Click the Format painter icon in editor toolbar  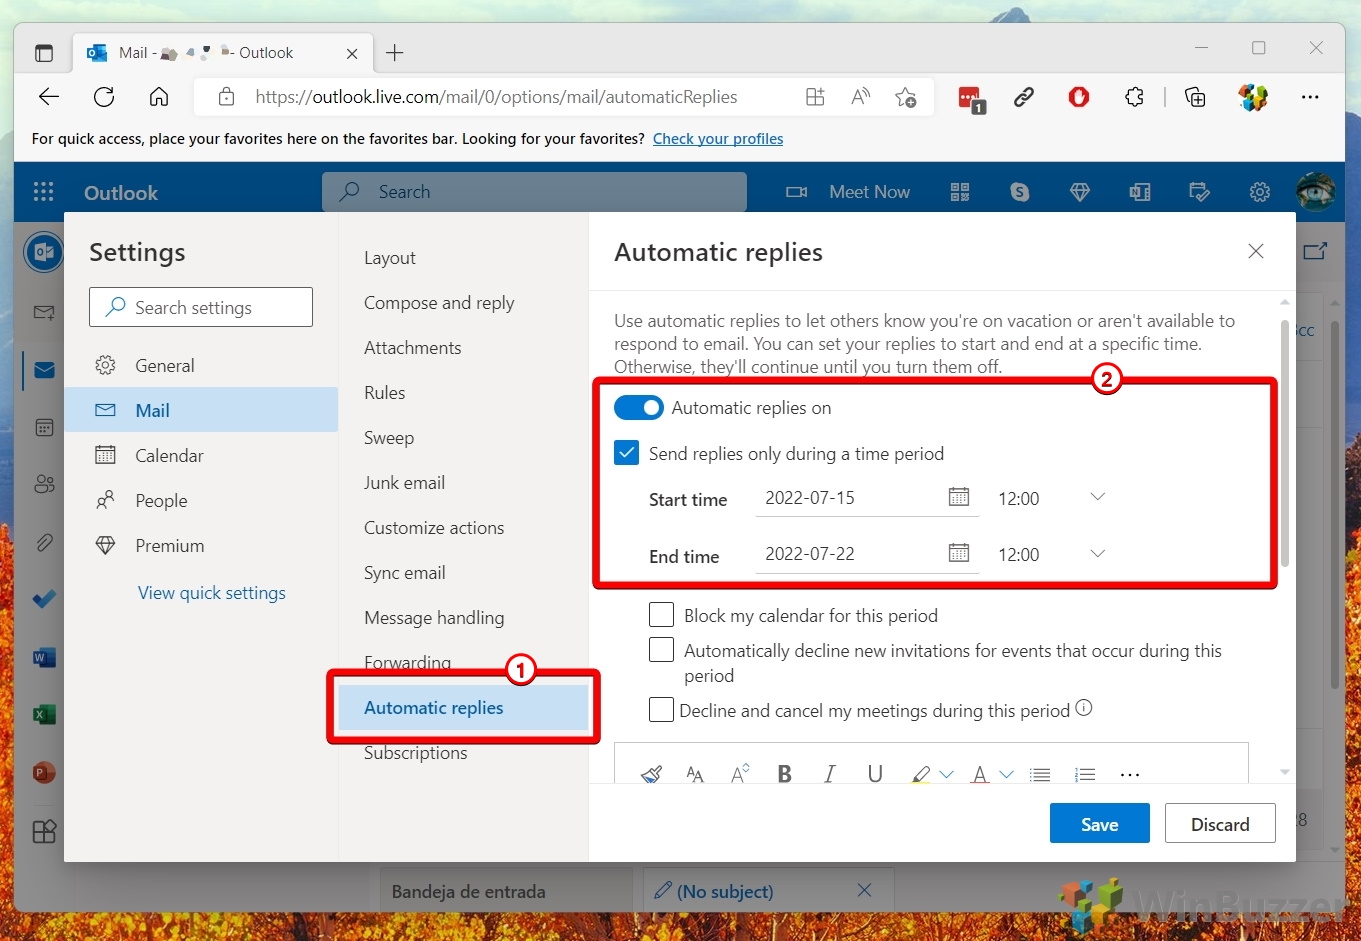point(652,774)
